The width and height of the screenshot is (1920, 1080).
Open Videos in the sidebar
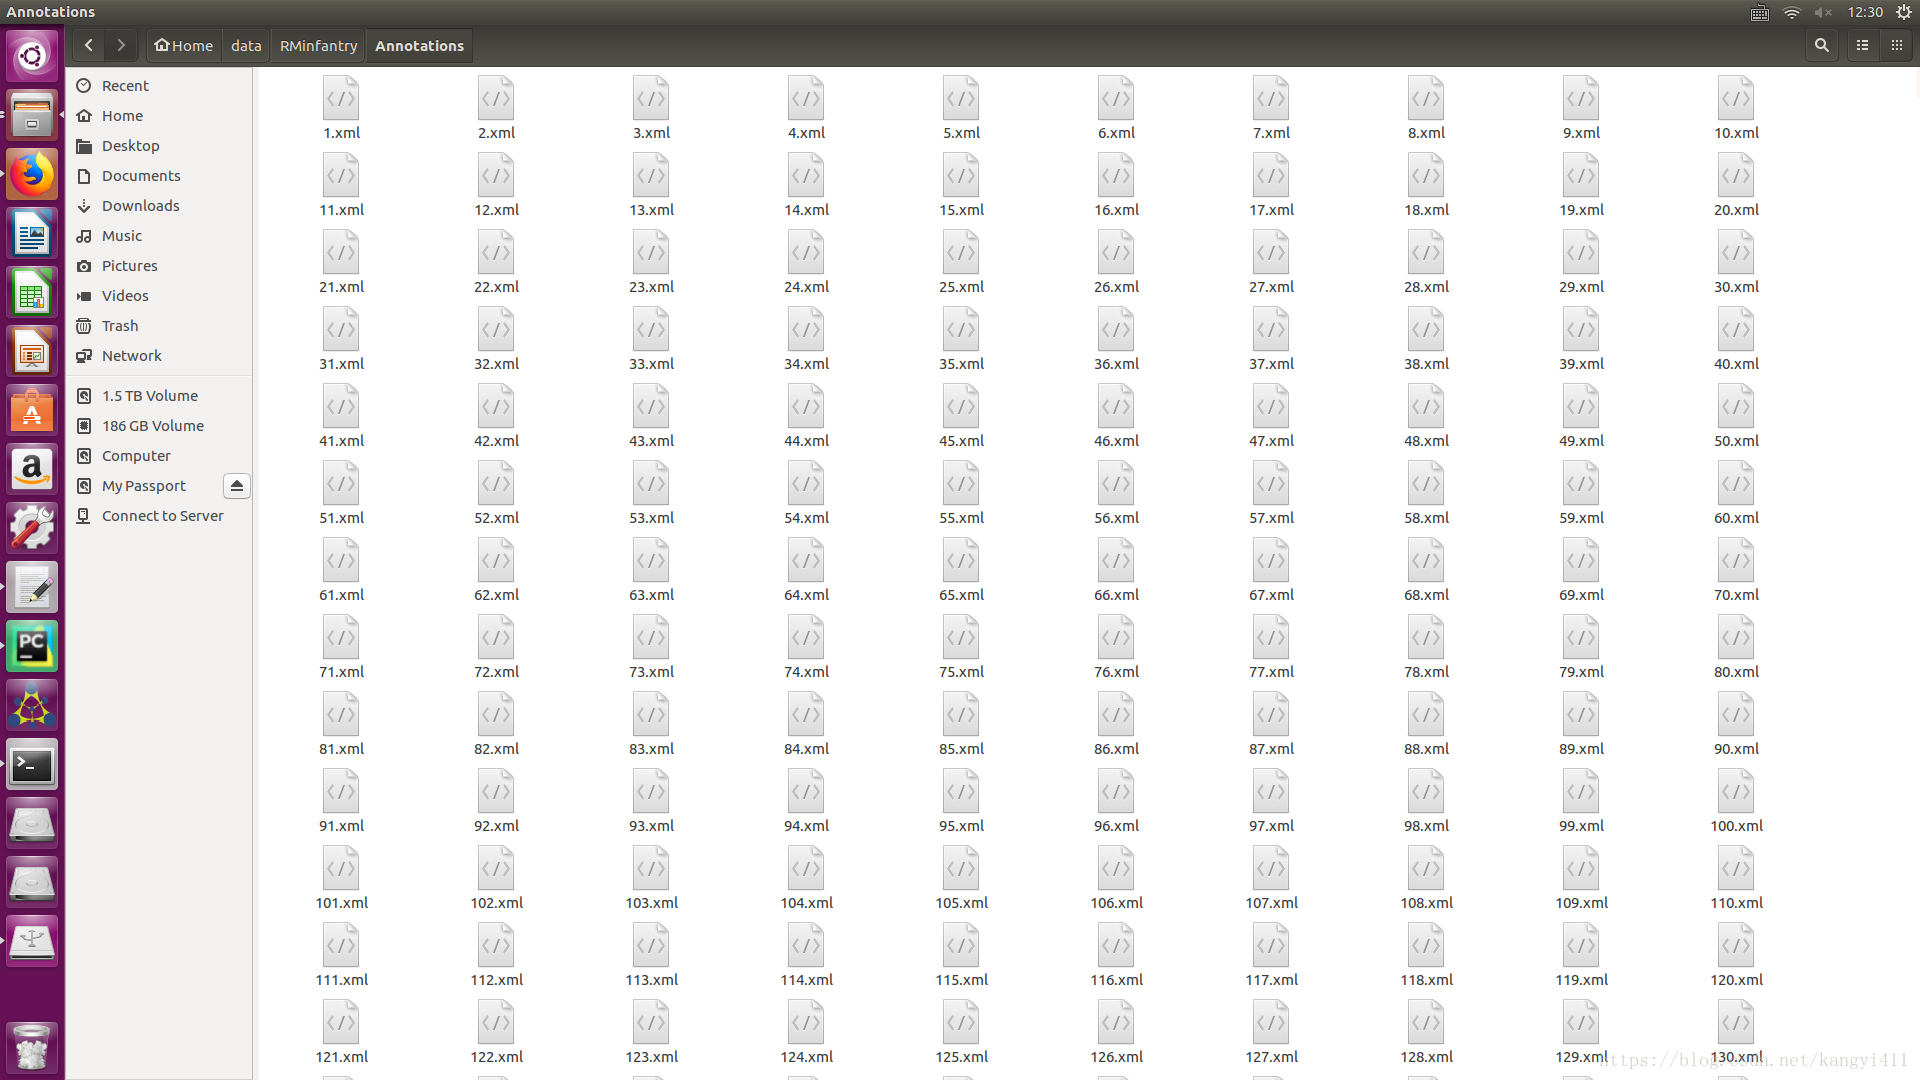point(159,296)
